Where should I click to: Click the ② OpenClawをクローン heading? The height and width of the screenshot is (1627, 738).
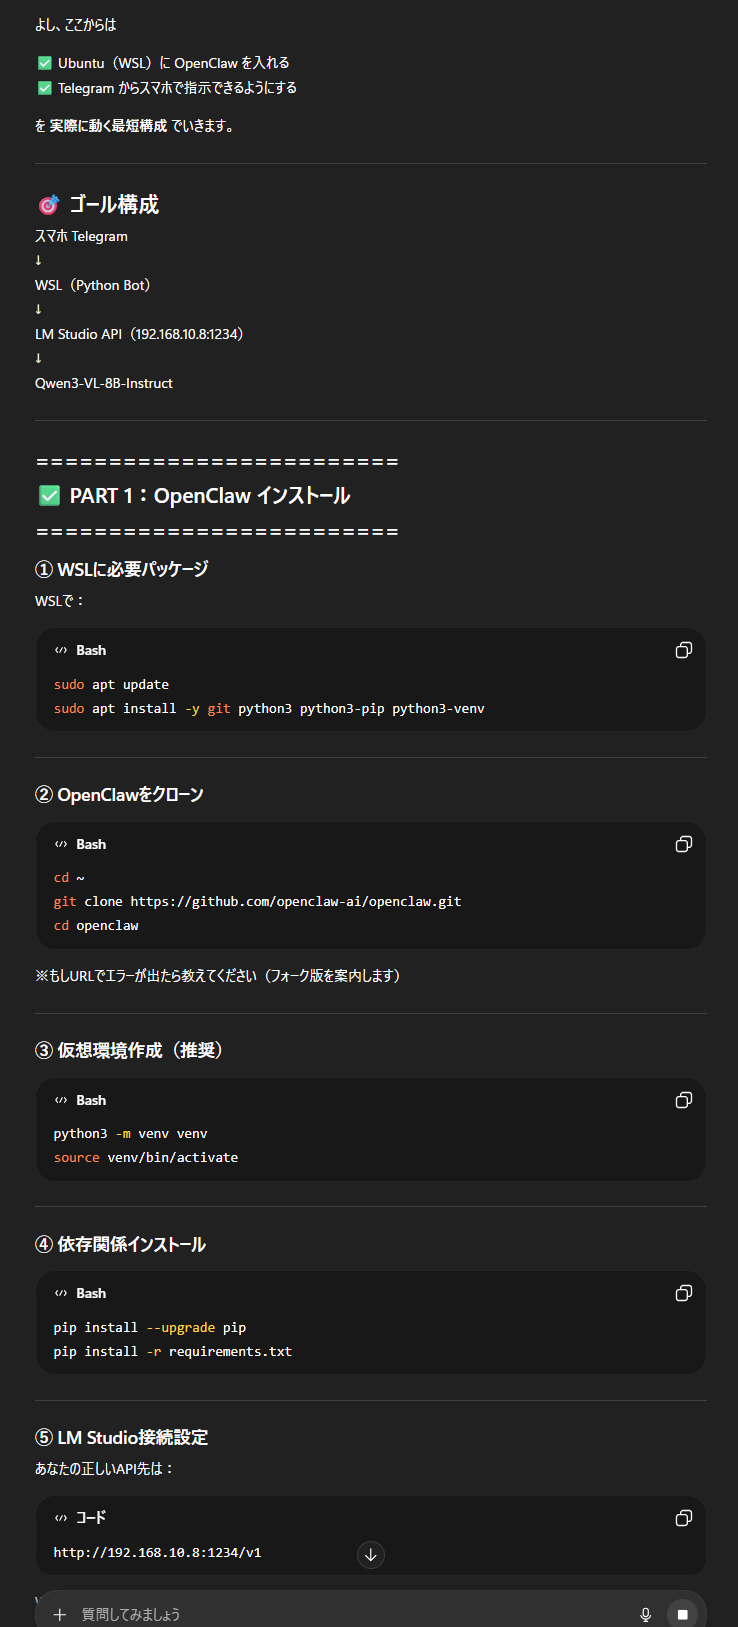coord(120,795)
